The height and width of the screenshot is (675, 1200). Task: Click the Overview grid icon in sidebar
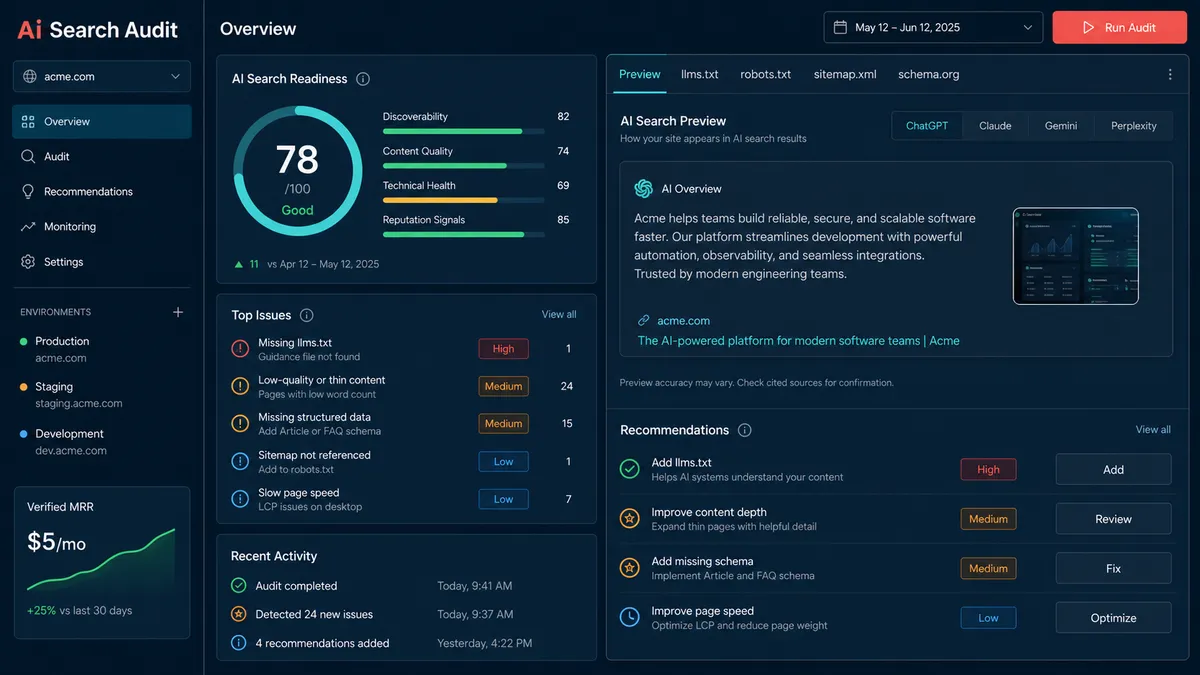point(28,121)
